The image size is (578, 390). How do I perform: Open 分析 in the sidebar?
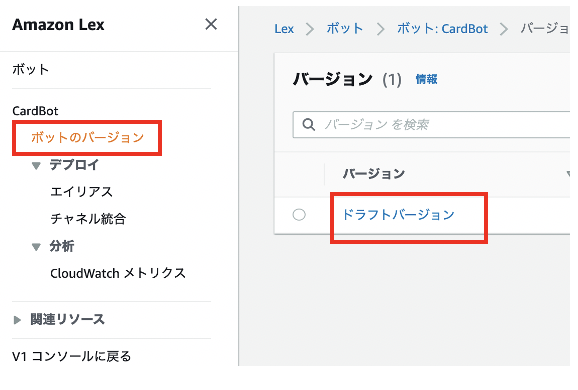(x=62, y=246)
